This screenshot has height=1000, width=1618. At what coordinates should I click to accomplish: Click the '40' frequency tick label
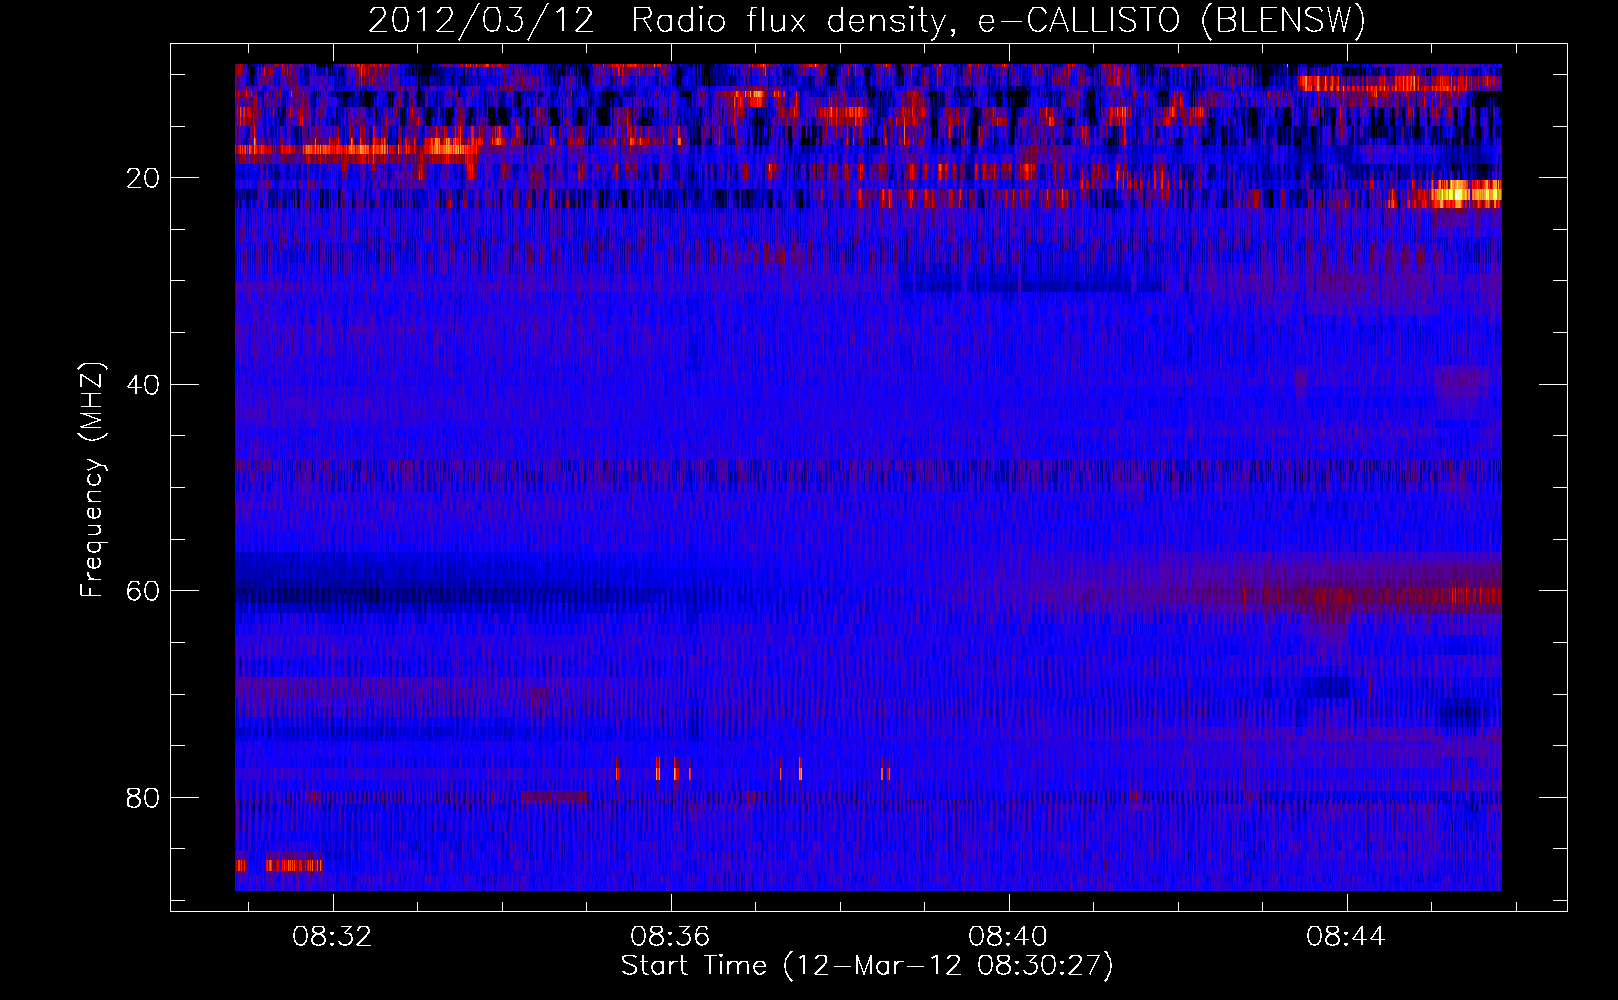pos(143,384)
